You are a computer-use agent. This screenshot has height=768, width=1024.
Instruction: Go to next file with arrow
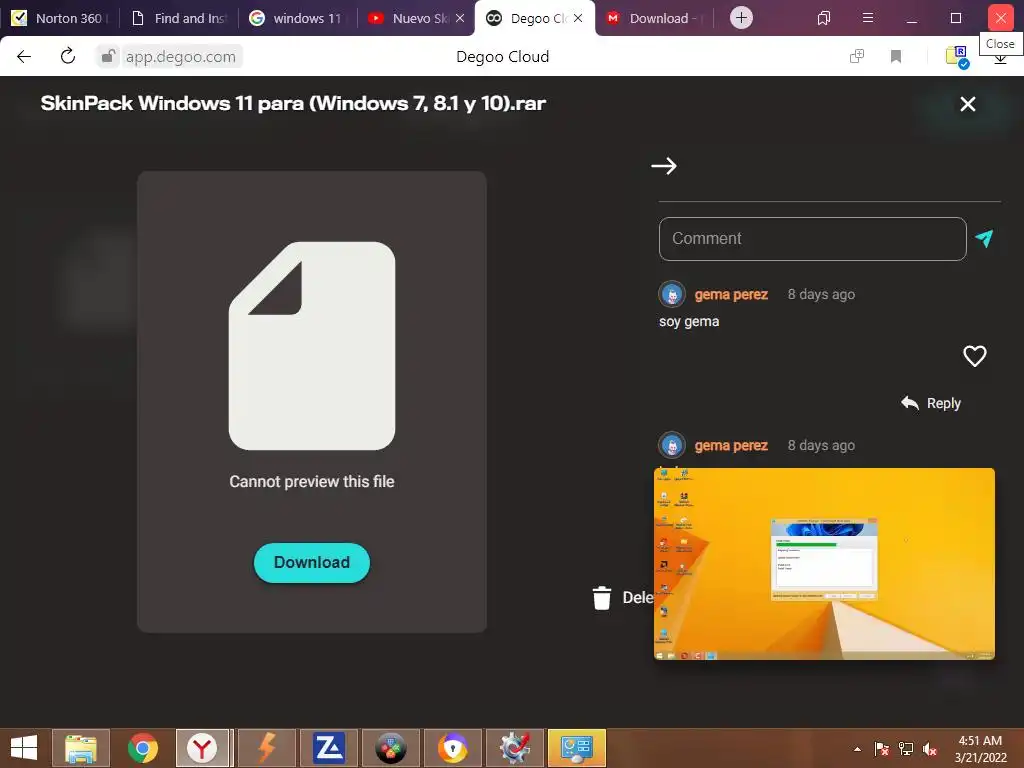pos(664,166)
